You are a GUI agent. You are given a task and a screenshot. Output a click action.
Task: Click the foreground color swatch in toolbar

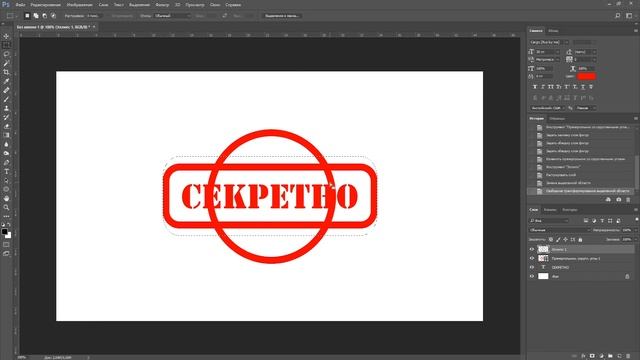coord(4,232)
